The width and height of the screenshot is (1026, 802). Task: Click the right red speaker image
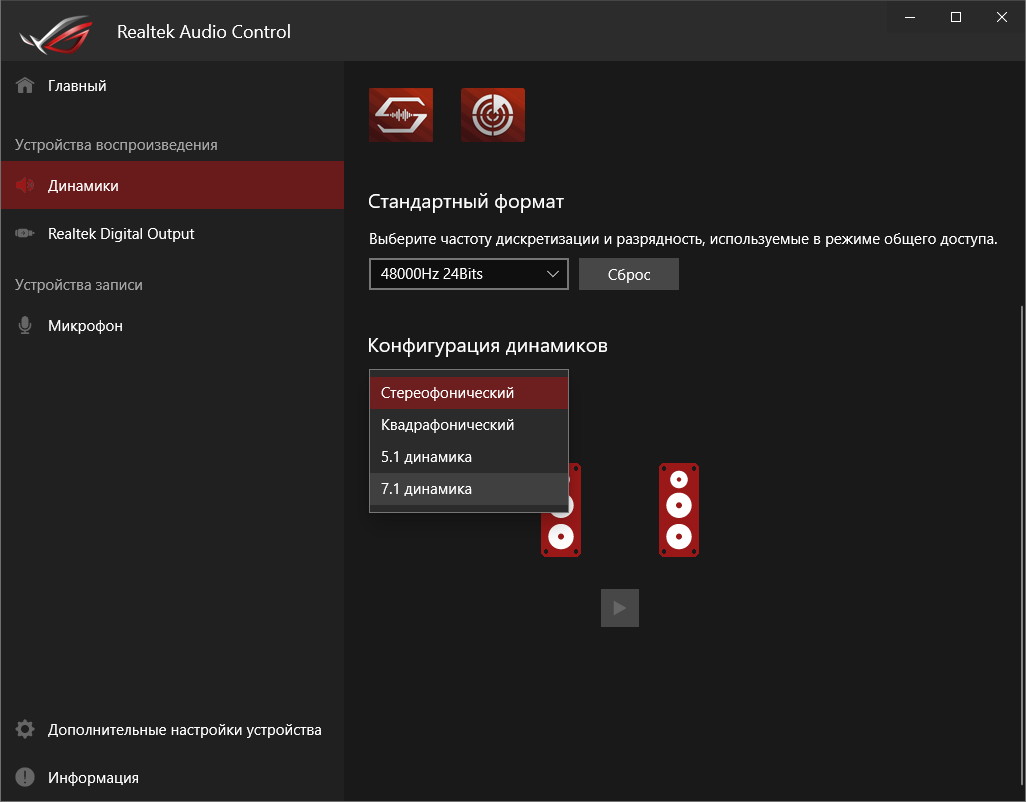tap(679, 510)
